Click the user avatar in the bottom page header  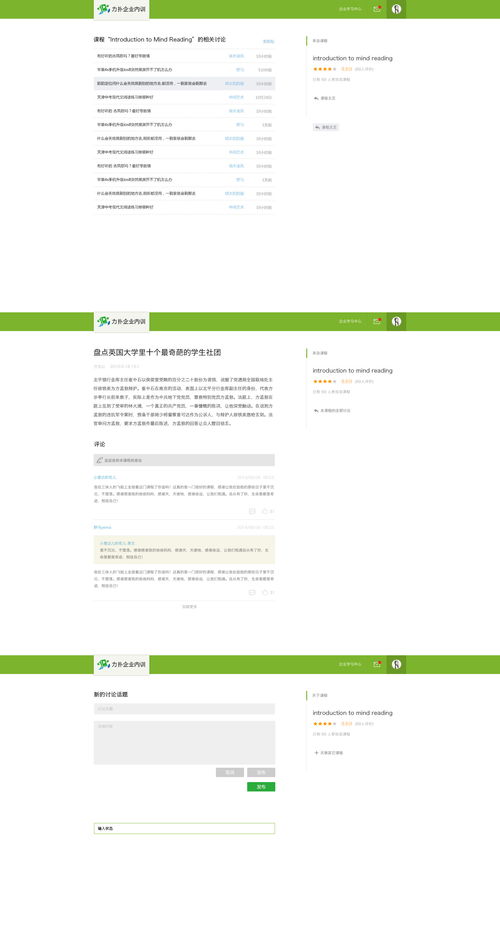[x=396, y=664]
